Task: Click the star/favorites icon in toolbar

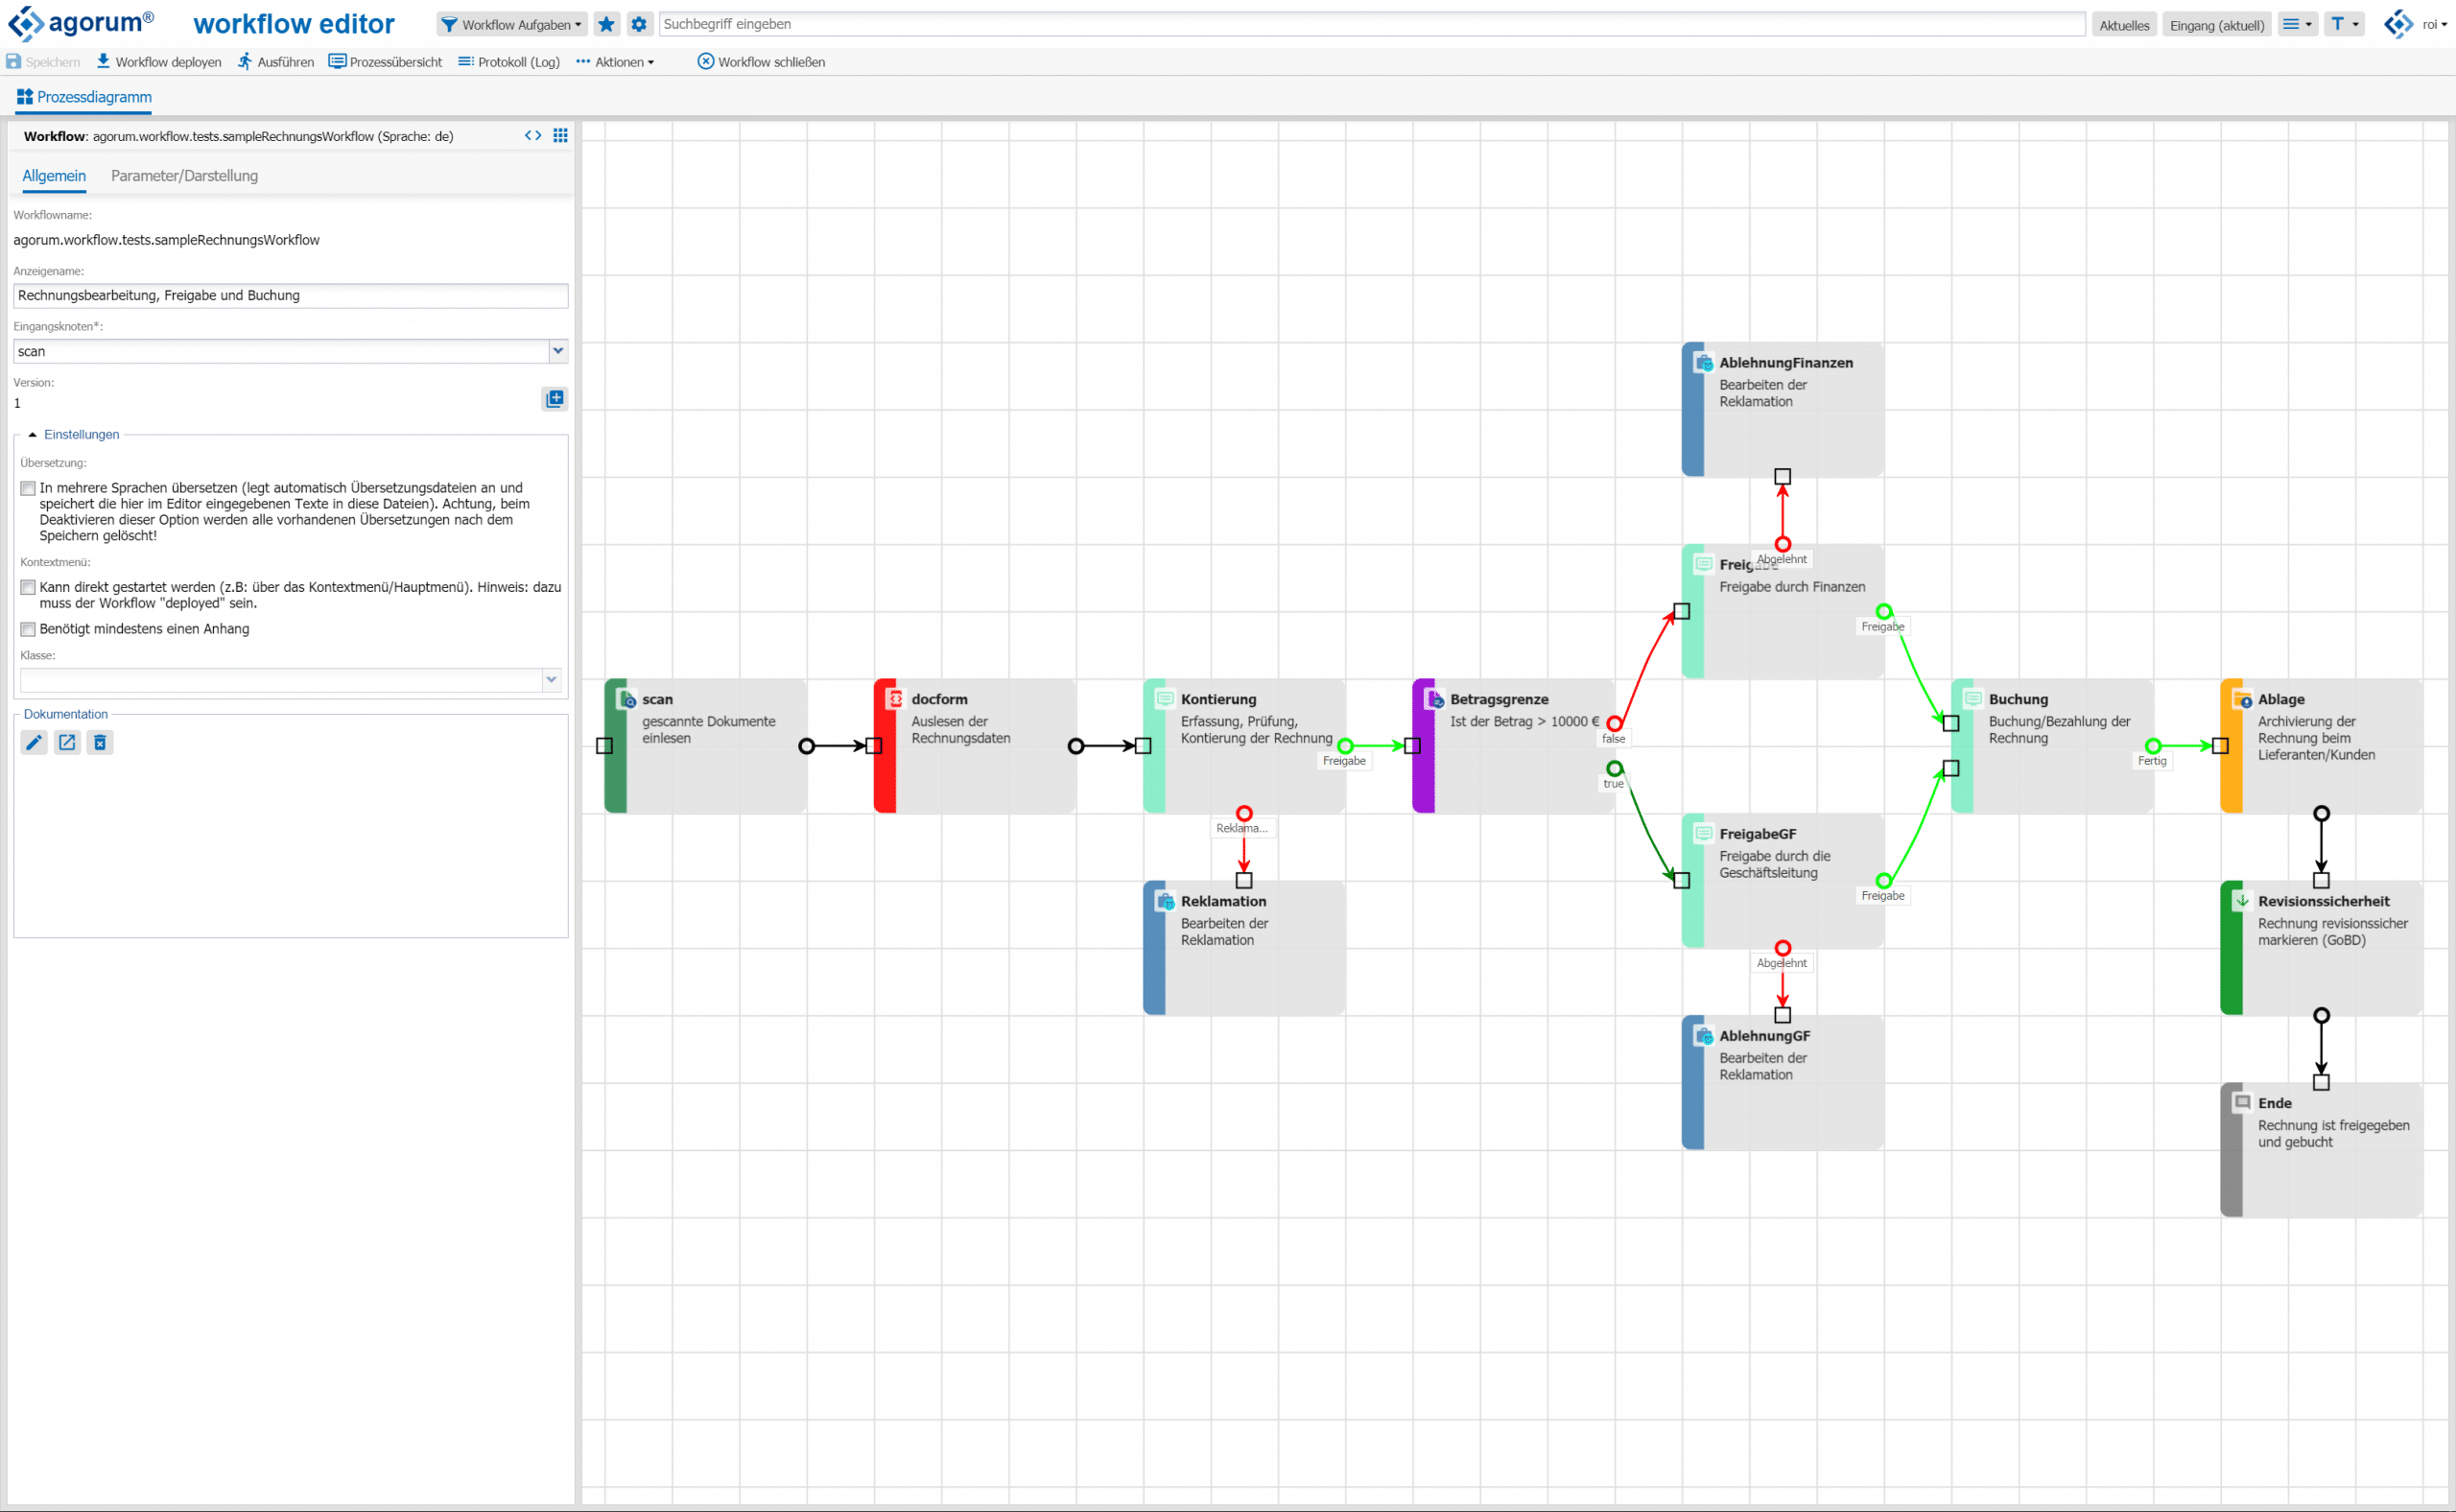Action: pyautogui.click(x=609, y=25)
